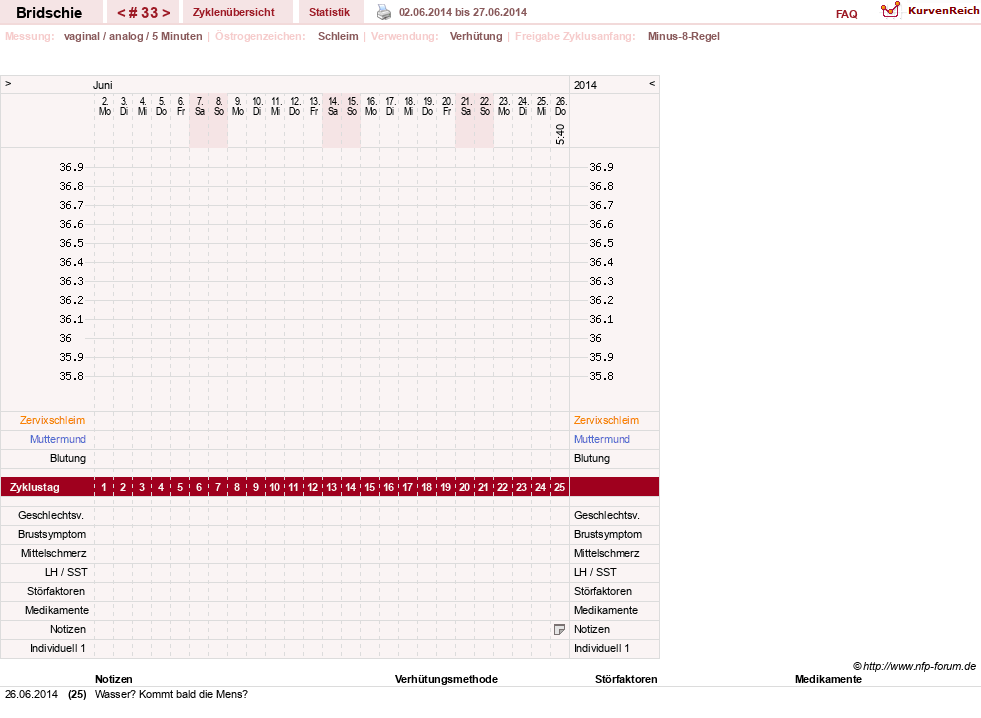The image size is (981, 718).
Task: Click 'vaginal / analog / 5 Minuten' text
Action: click(133, 36)
